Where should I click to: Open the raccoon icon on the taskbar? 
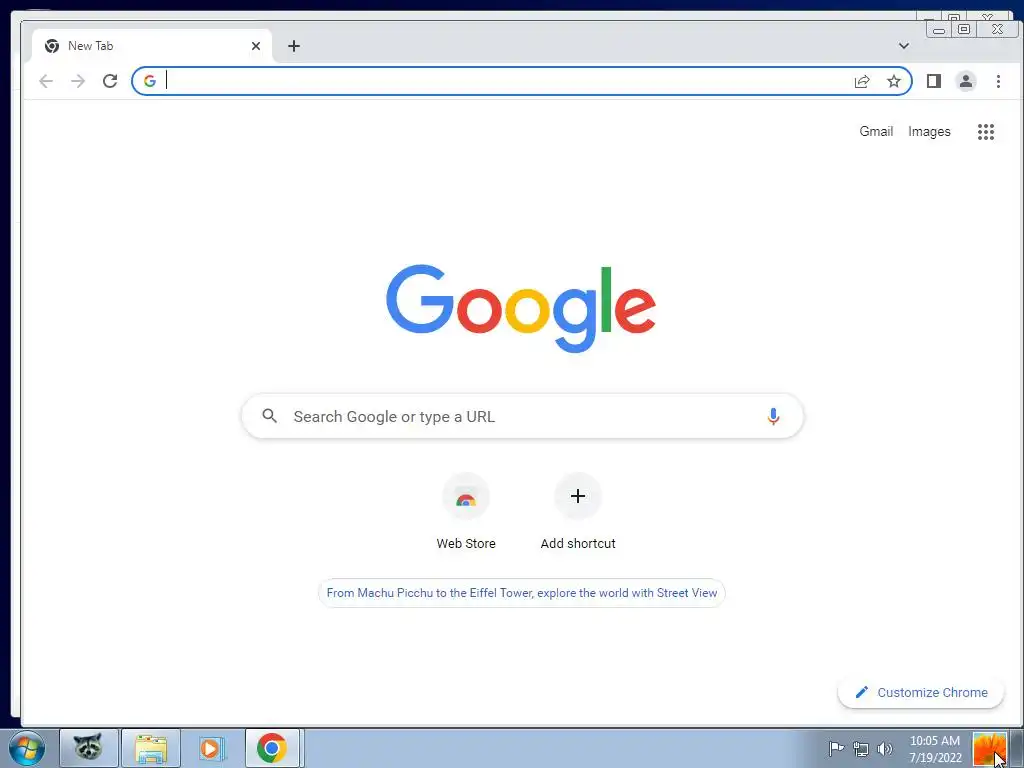click(x=89, y=748)
